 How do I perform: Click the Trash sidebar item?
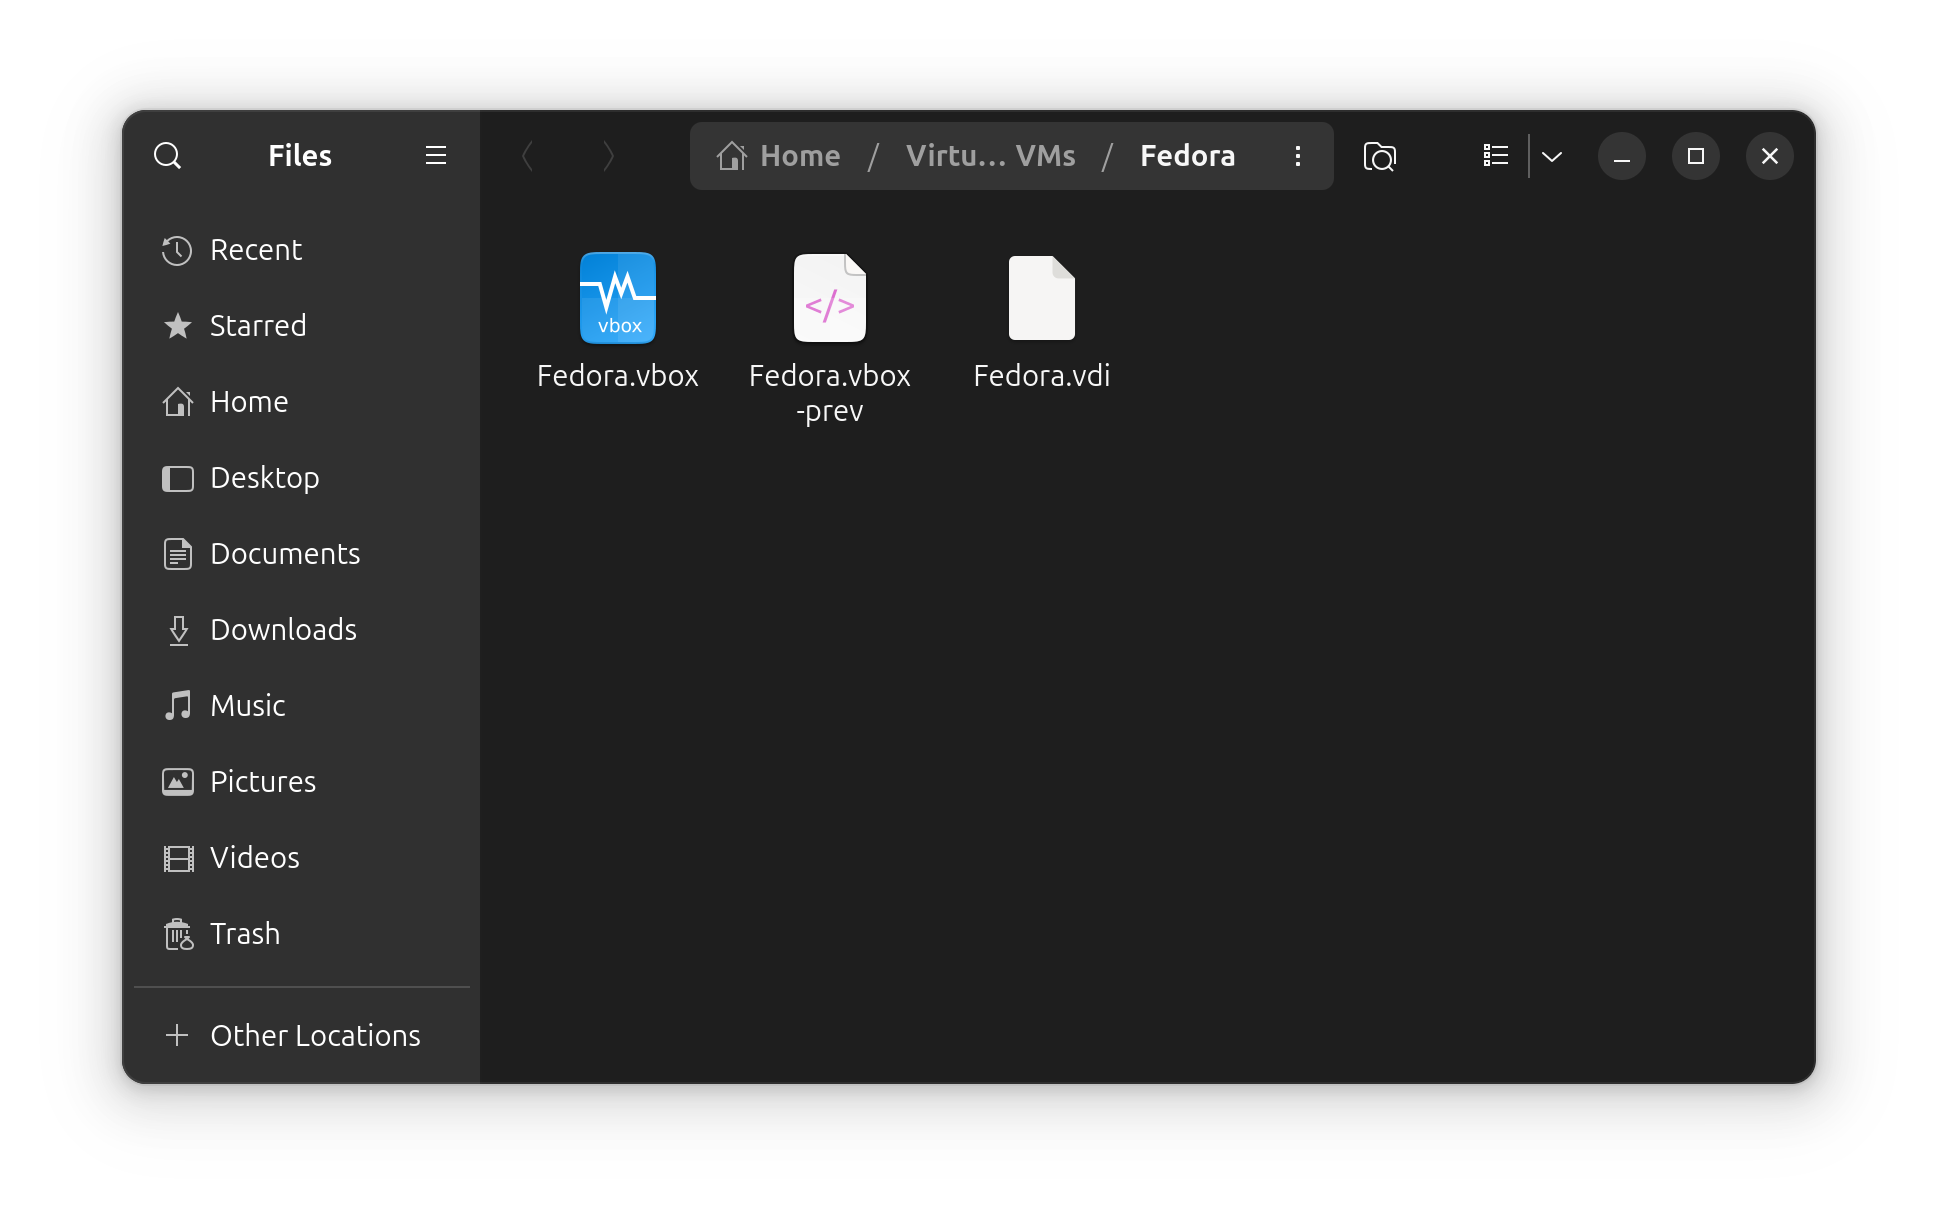point(244,932)
